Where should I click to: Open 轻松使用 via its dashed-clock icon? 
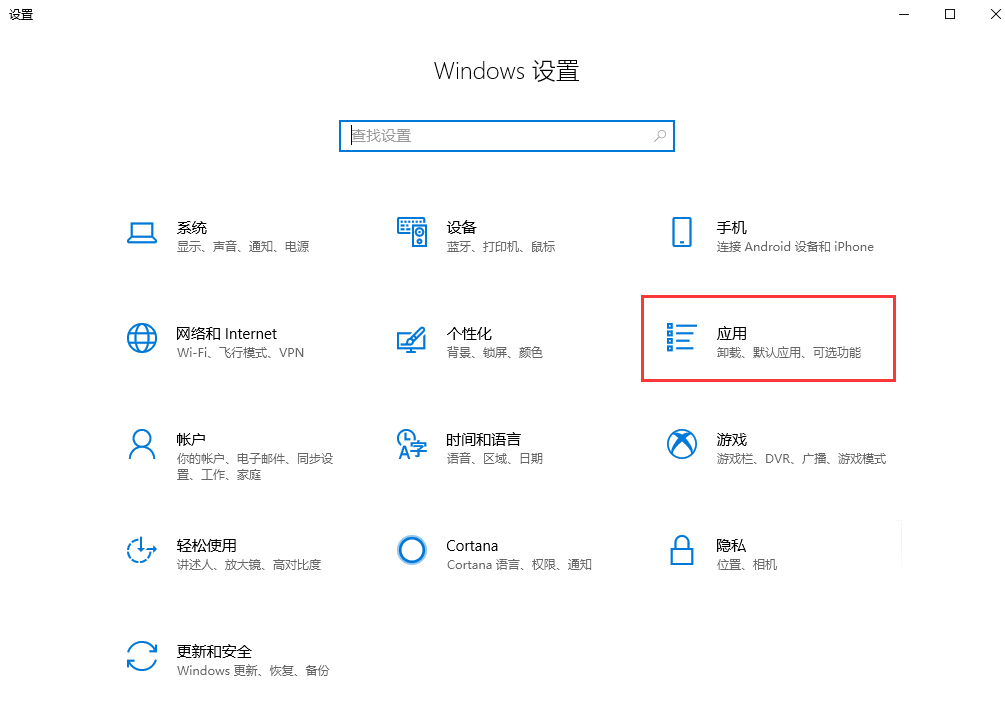142,550
